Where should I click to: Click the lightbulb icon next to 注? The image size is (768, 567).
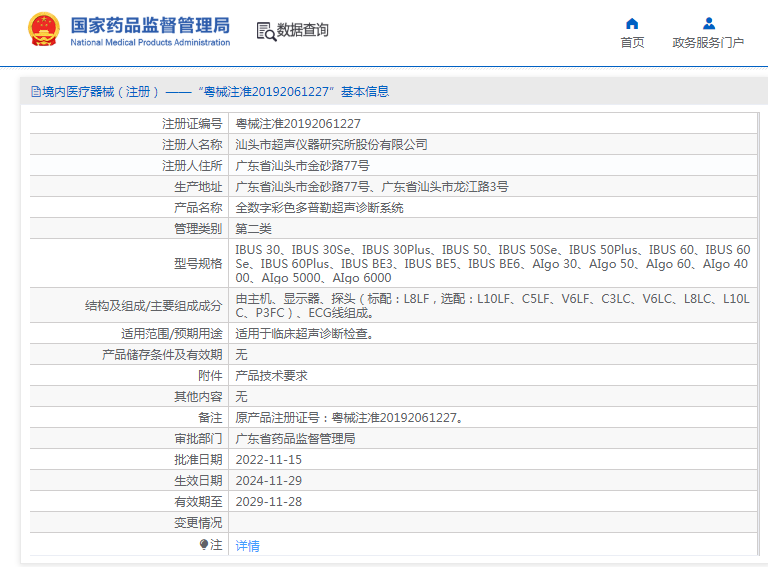[x=204, y=545]
